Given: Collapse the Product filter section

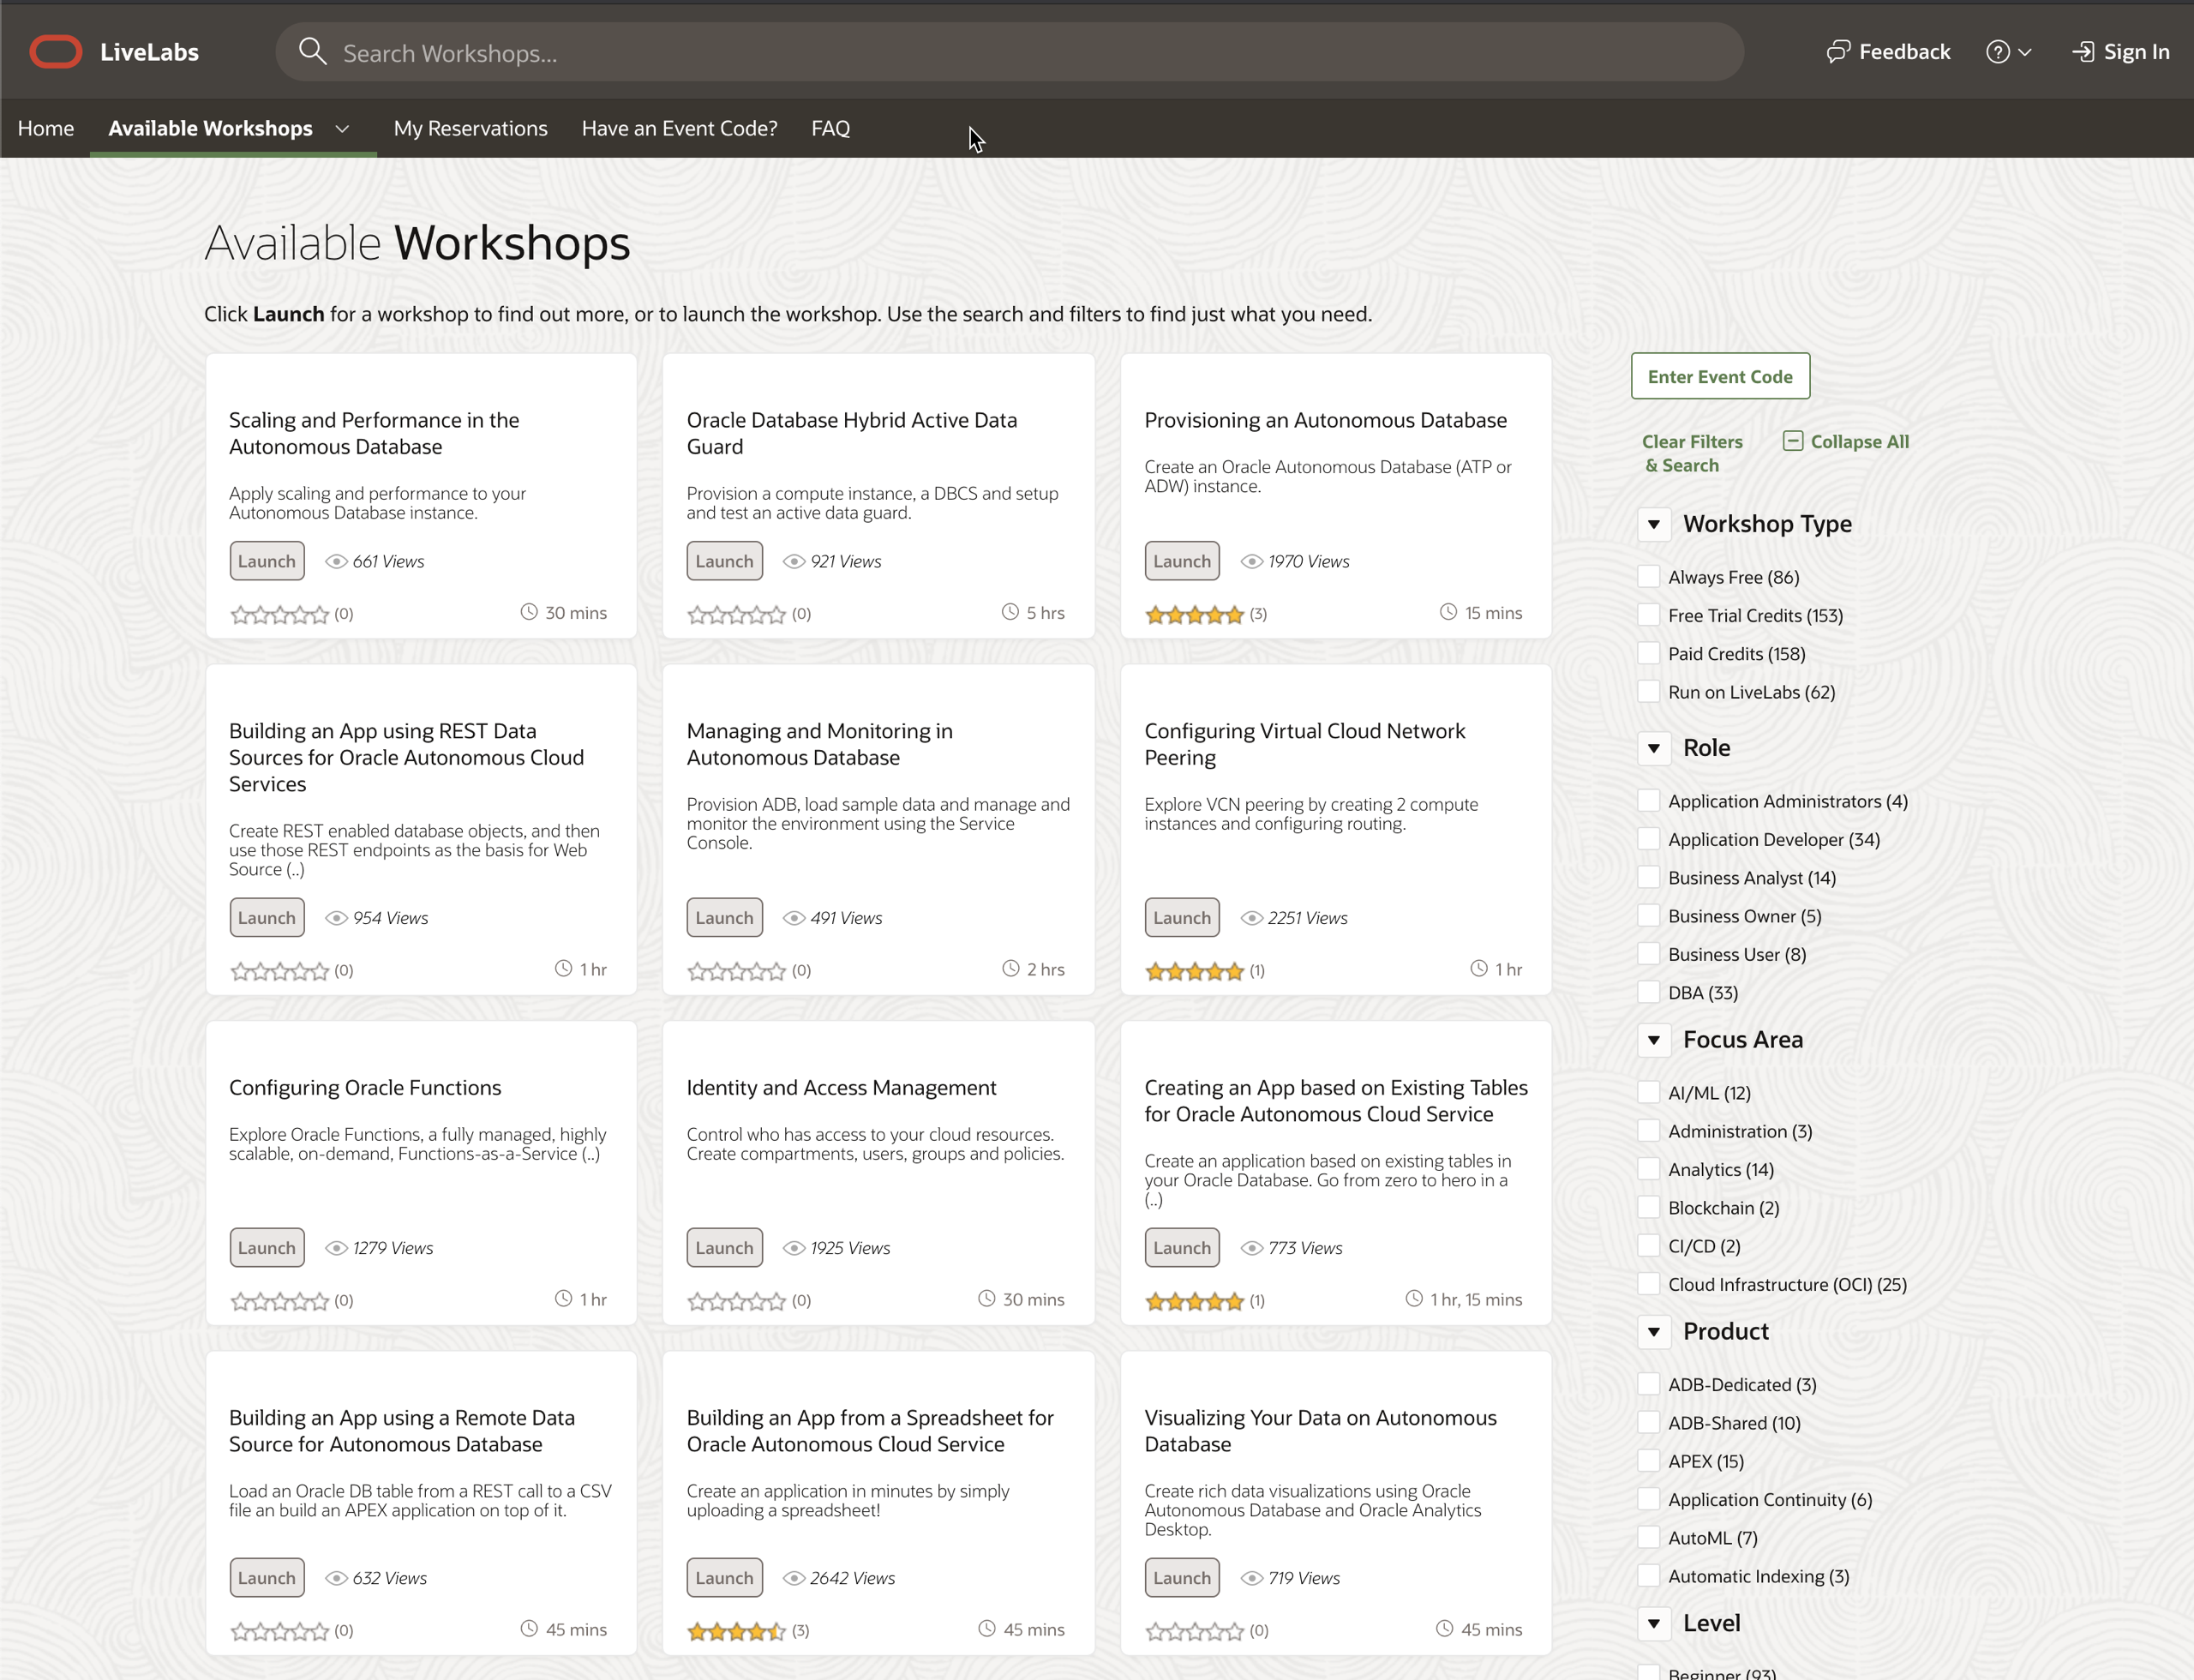Looking at the screenshot, I should 1654,1332.
